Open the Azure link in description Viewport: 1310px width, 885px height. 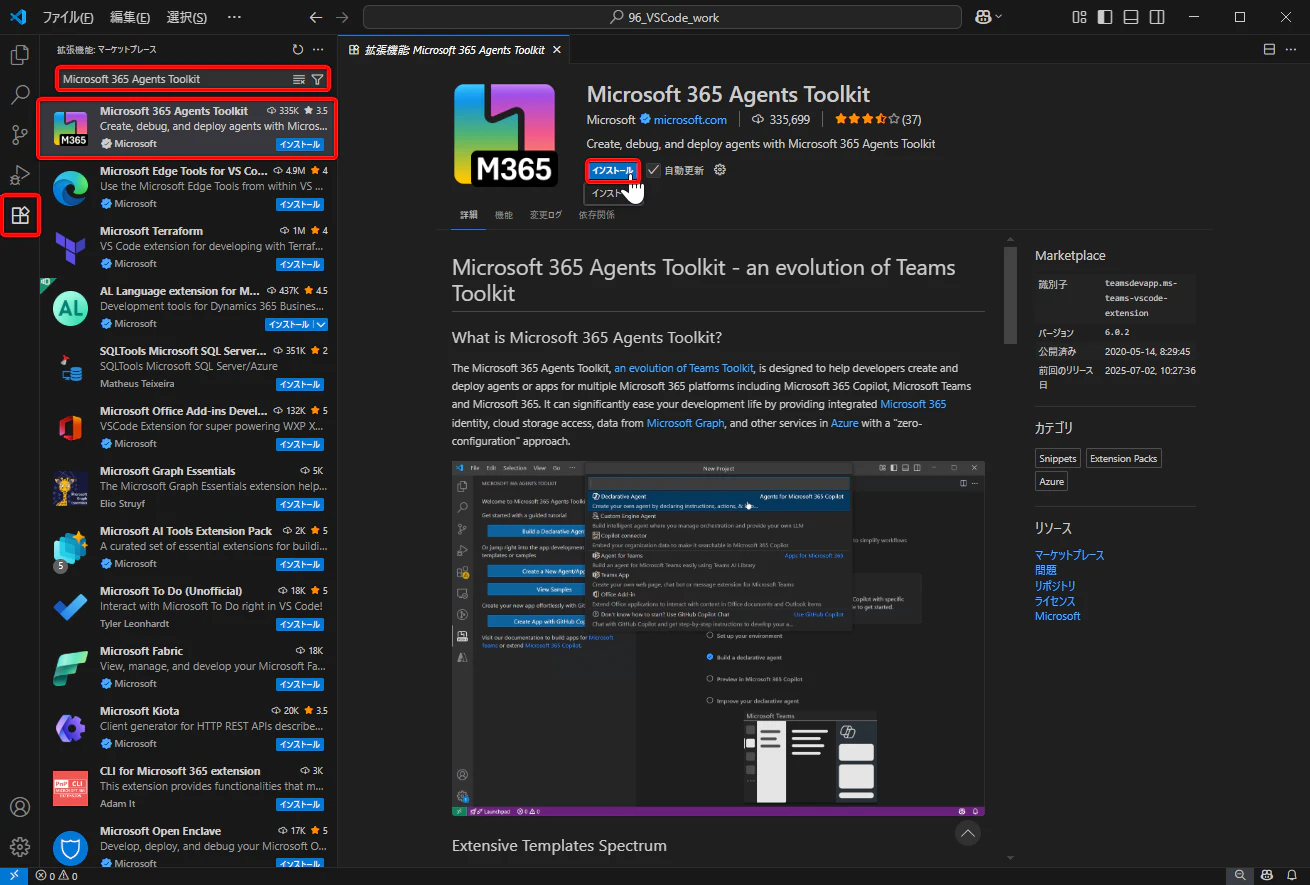click(845, 423)
